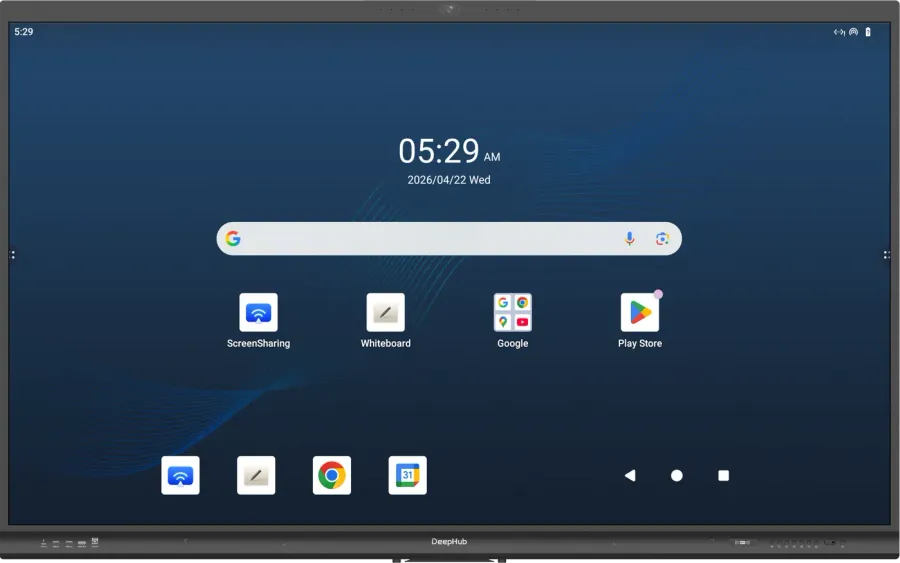Tap the hotspot icon in status bar
This screenshot has height=563, width=900.
(x=854, y=32)
